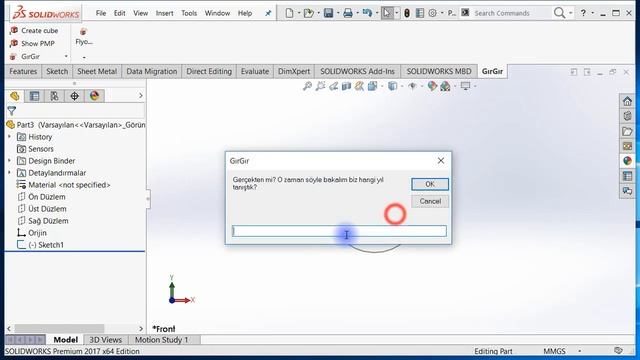Switch to the 3D Views bottom tab

106,340
